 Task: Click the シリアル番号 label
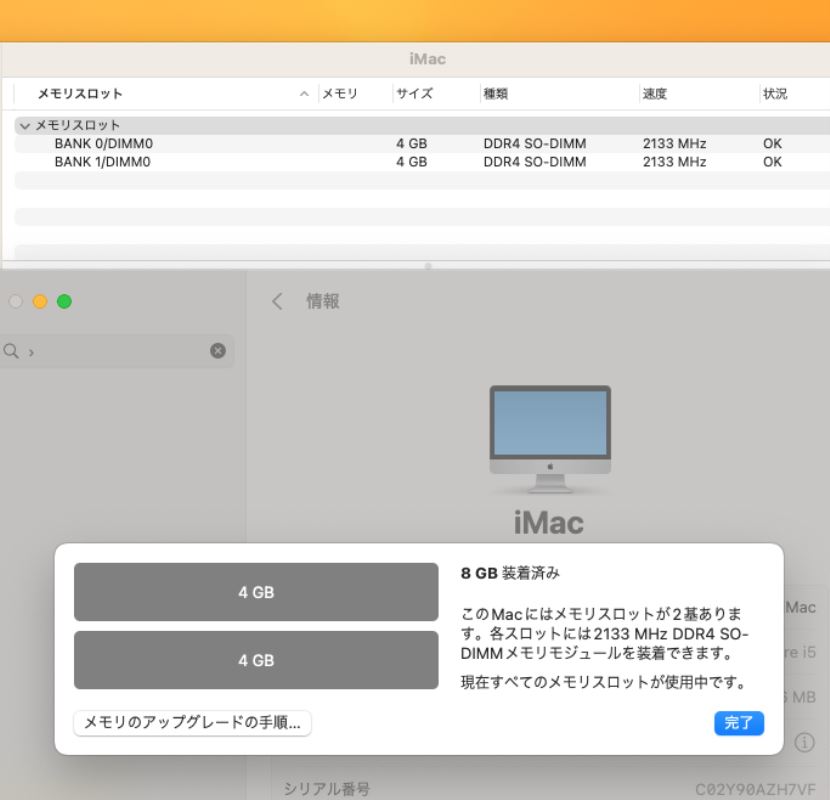[327, 789]
